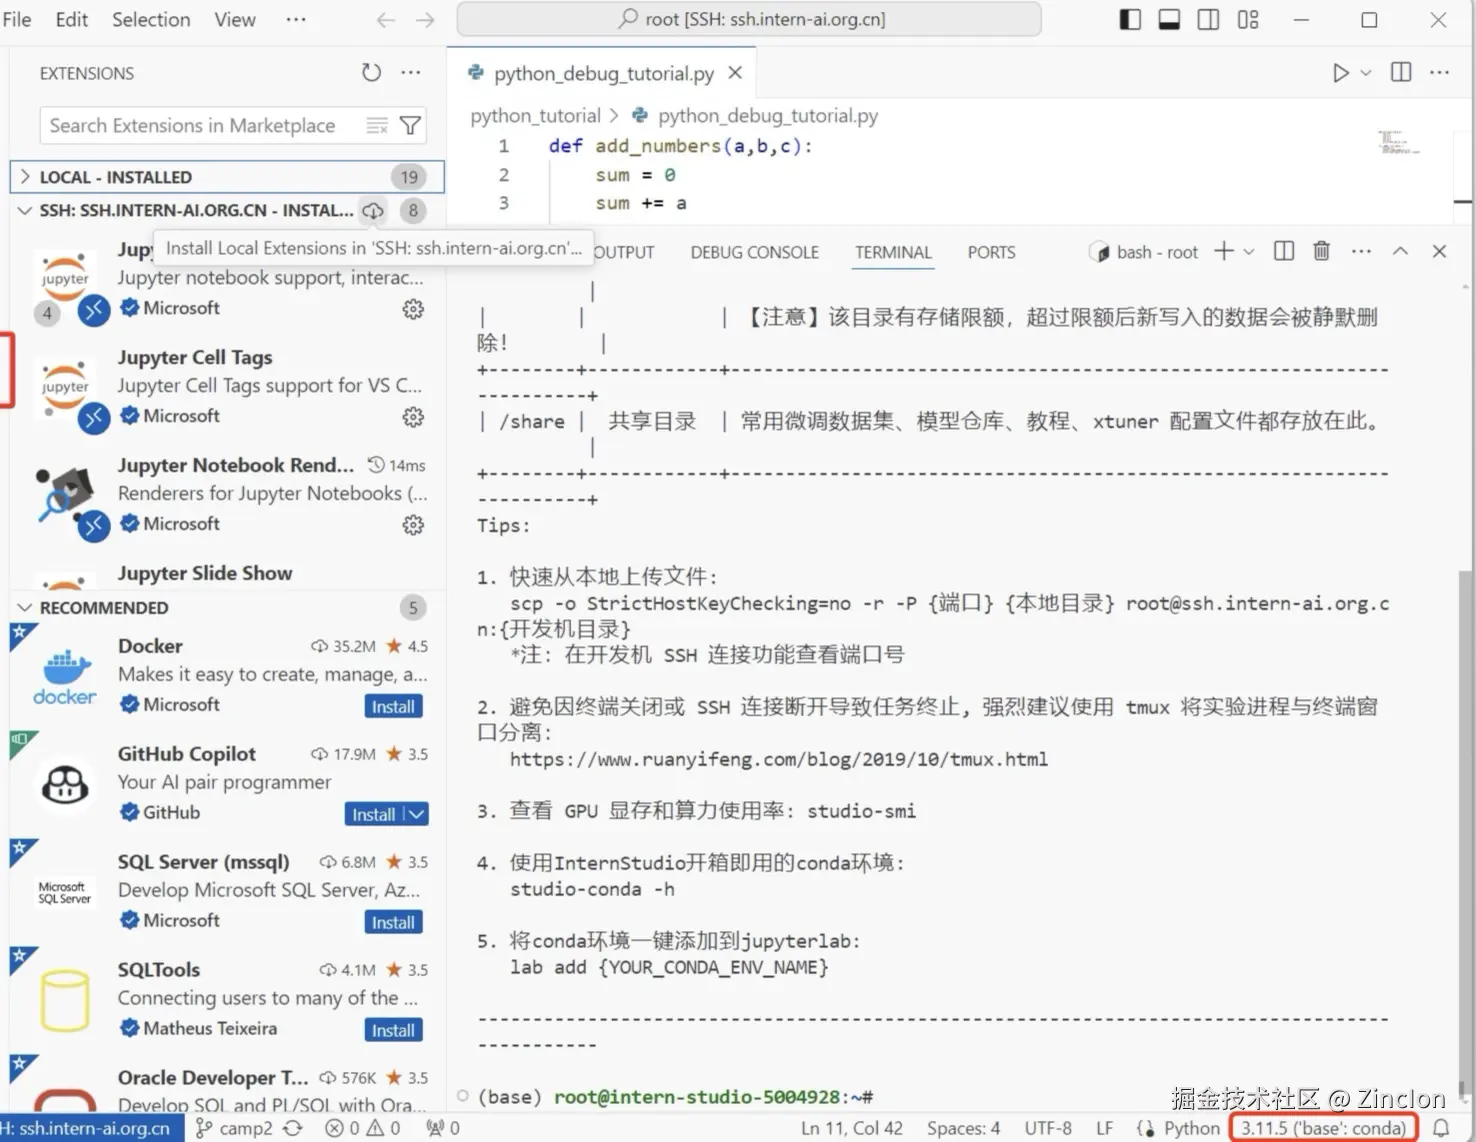The height and width of the screenshot is (1142, 1476).
Task: Install the SQL Server (mssql) extension
Action: pos(393,922)
